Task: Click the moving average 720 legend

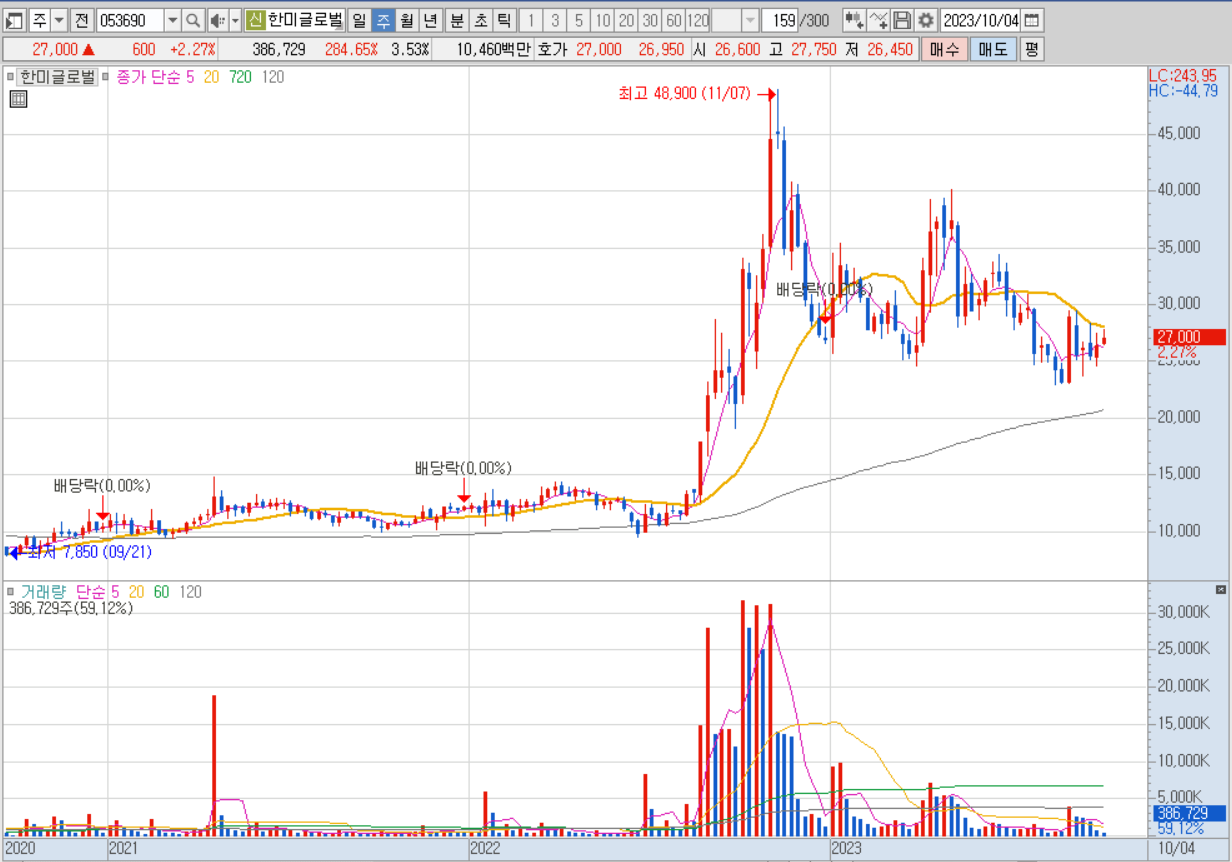Action: pos(241,77)
